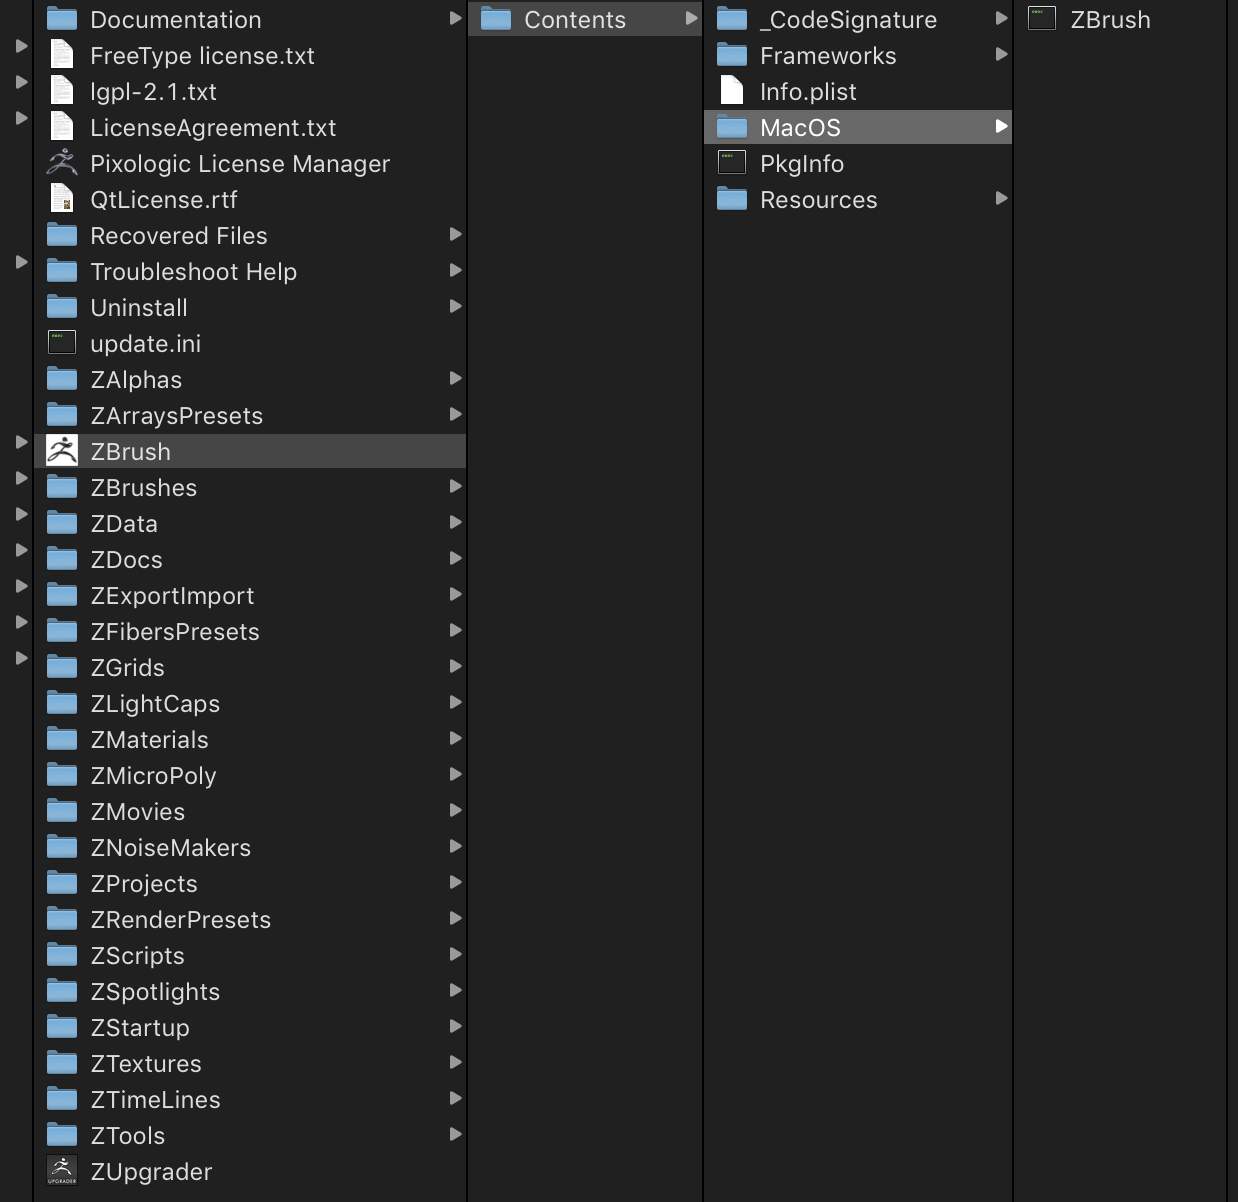Select the ZLightCaps folder
This screenshot has width=1238, height=1202.
[x=155, y=703]
